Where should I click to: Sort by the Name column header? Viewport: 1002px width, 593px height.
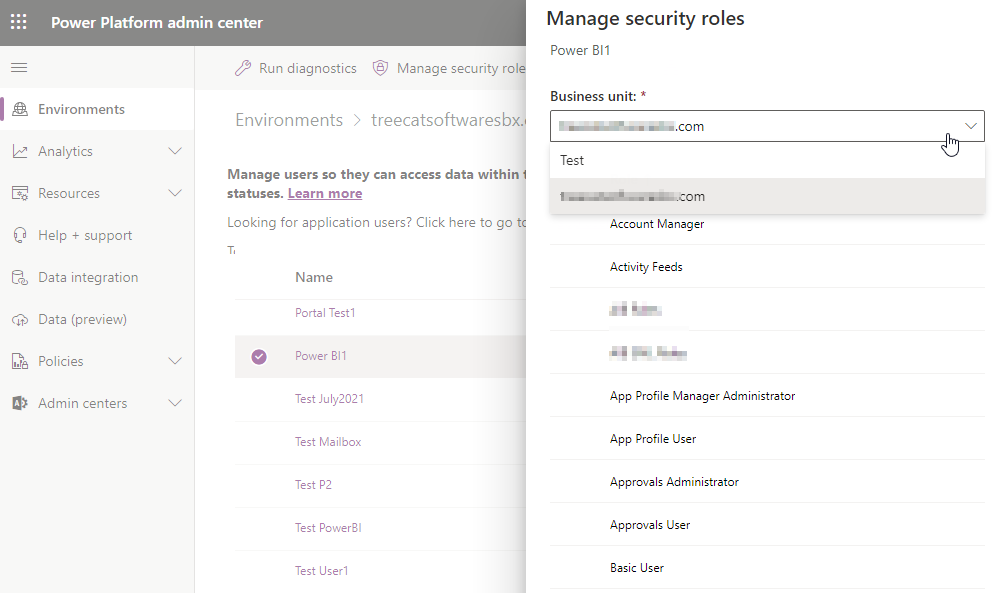[314, 277]
